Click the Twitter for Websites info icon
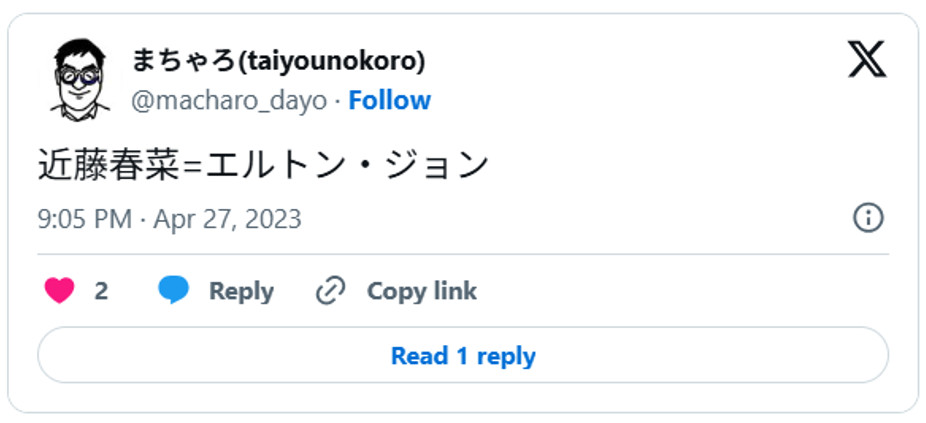 [867, 218]
